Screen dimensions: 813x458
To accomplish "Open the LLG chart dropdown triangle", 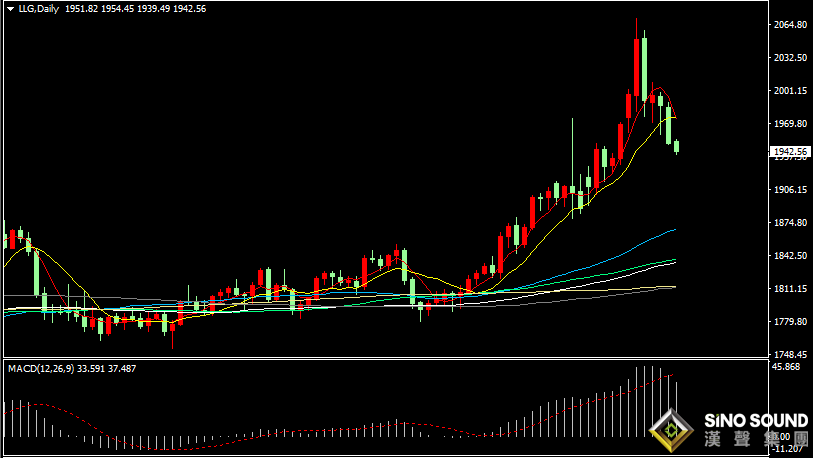I will pyautogui.click(x=10, y=9).
